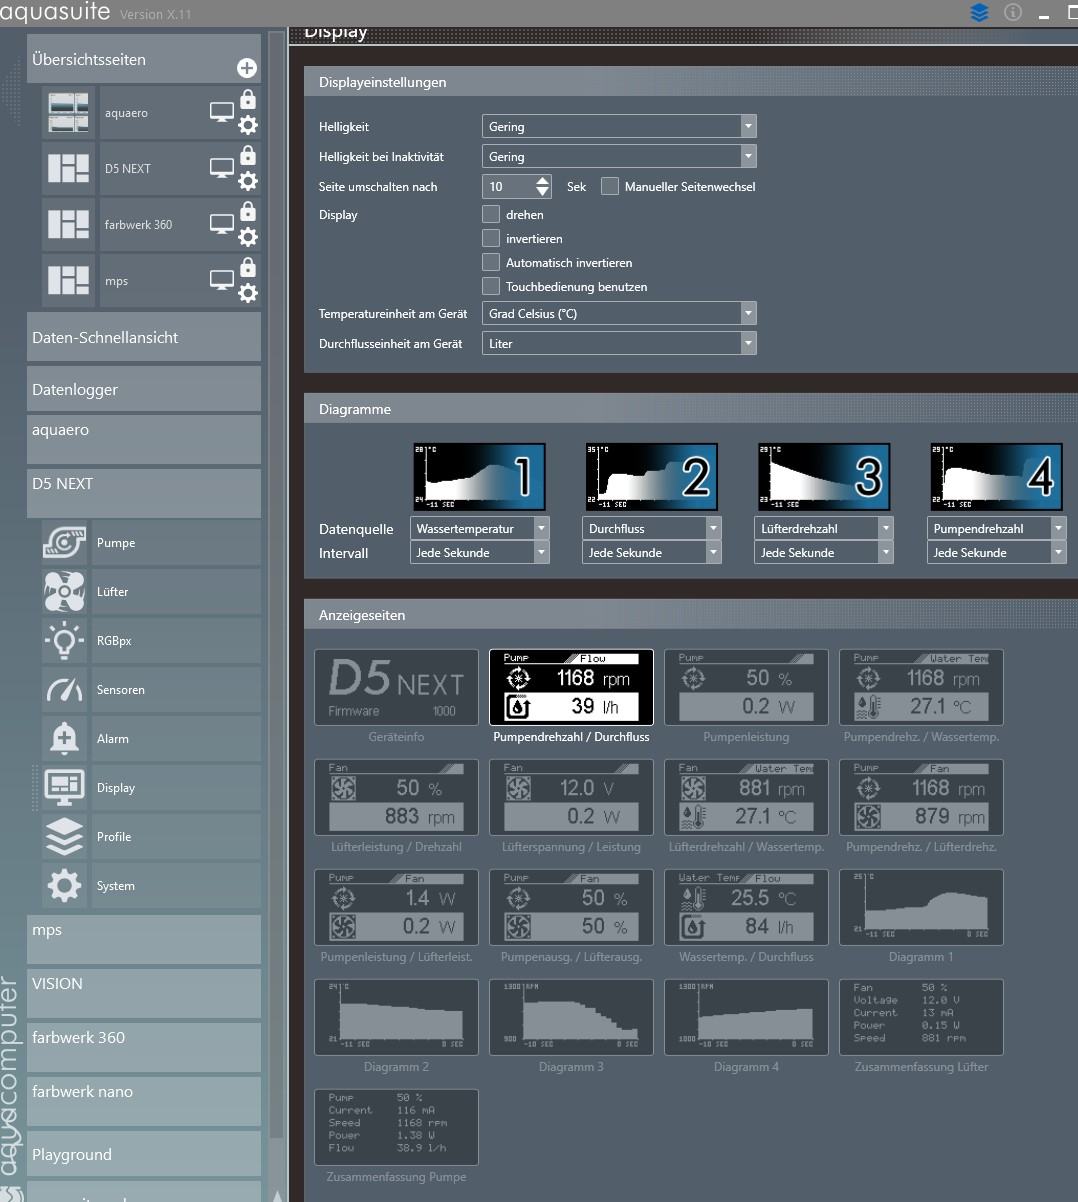Enable Manueller Seitenwechsel checkbox

[610, 186]
